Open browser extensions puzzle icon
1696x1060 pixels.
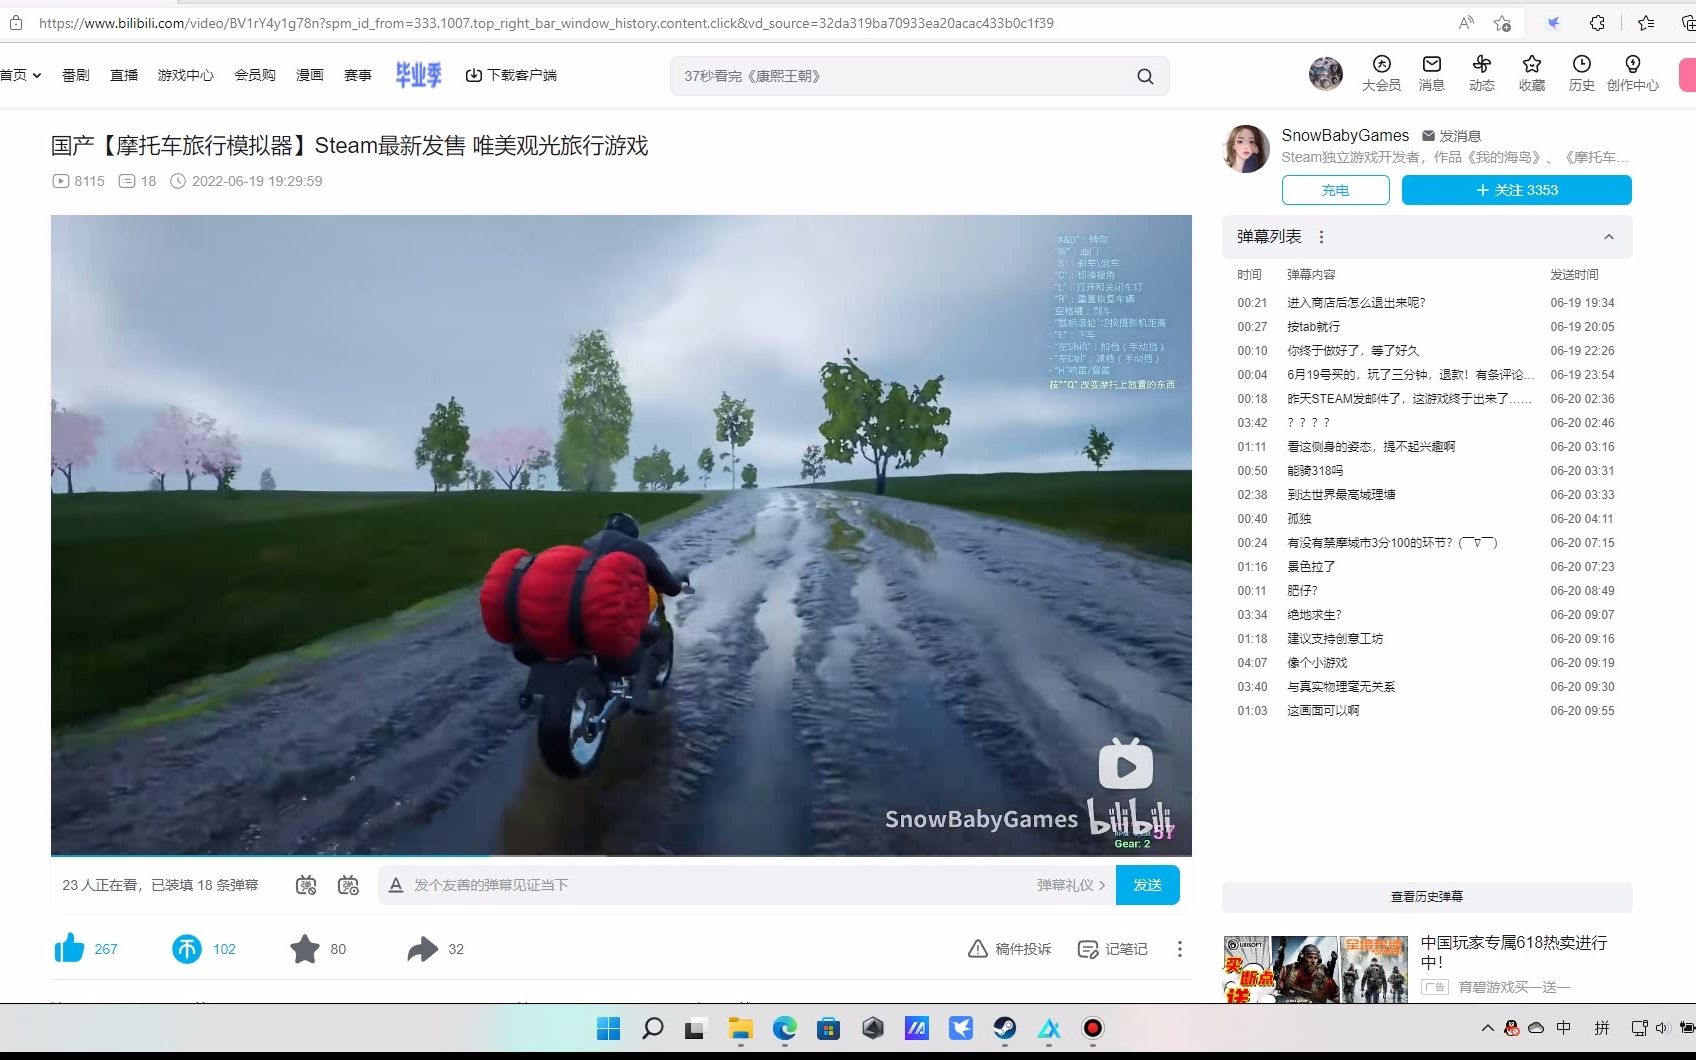[x=1597, y=23]
